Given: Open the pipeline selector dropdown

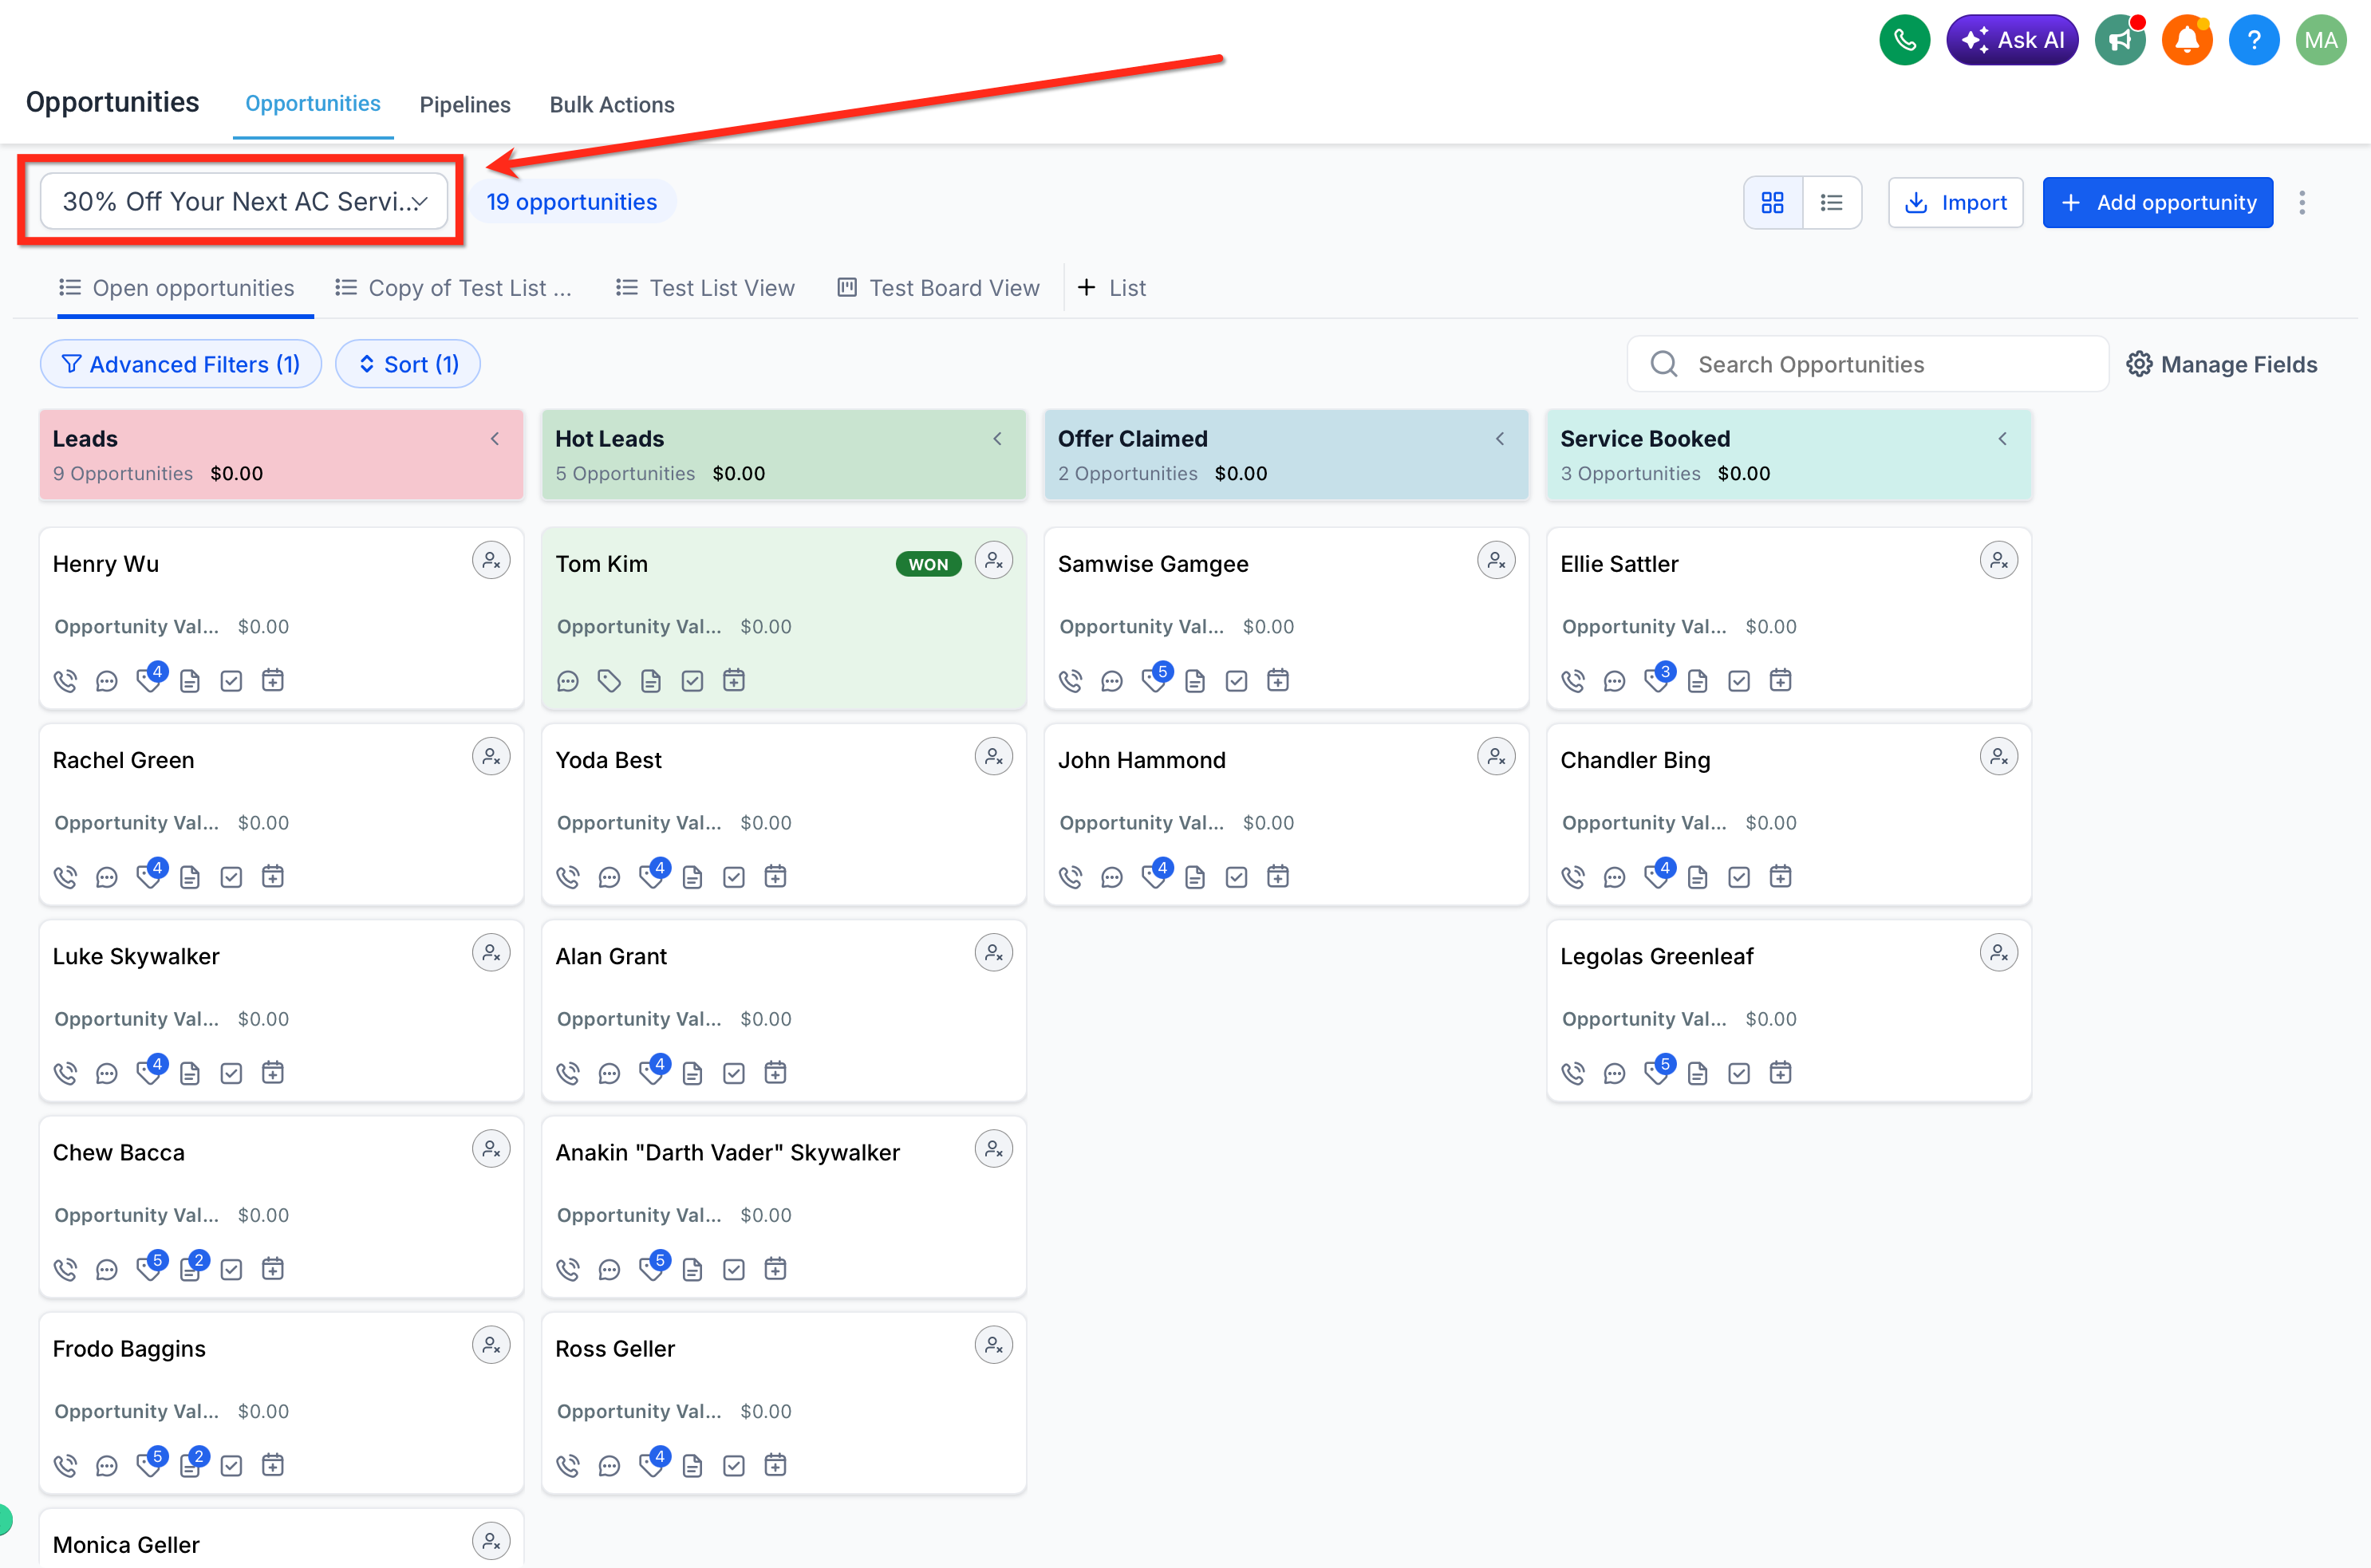Looking at the screenshot, I should (x=244, y=201).
